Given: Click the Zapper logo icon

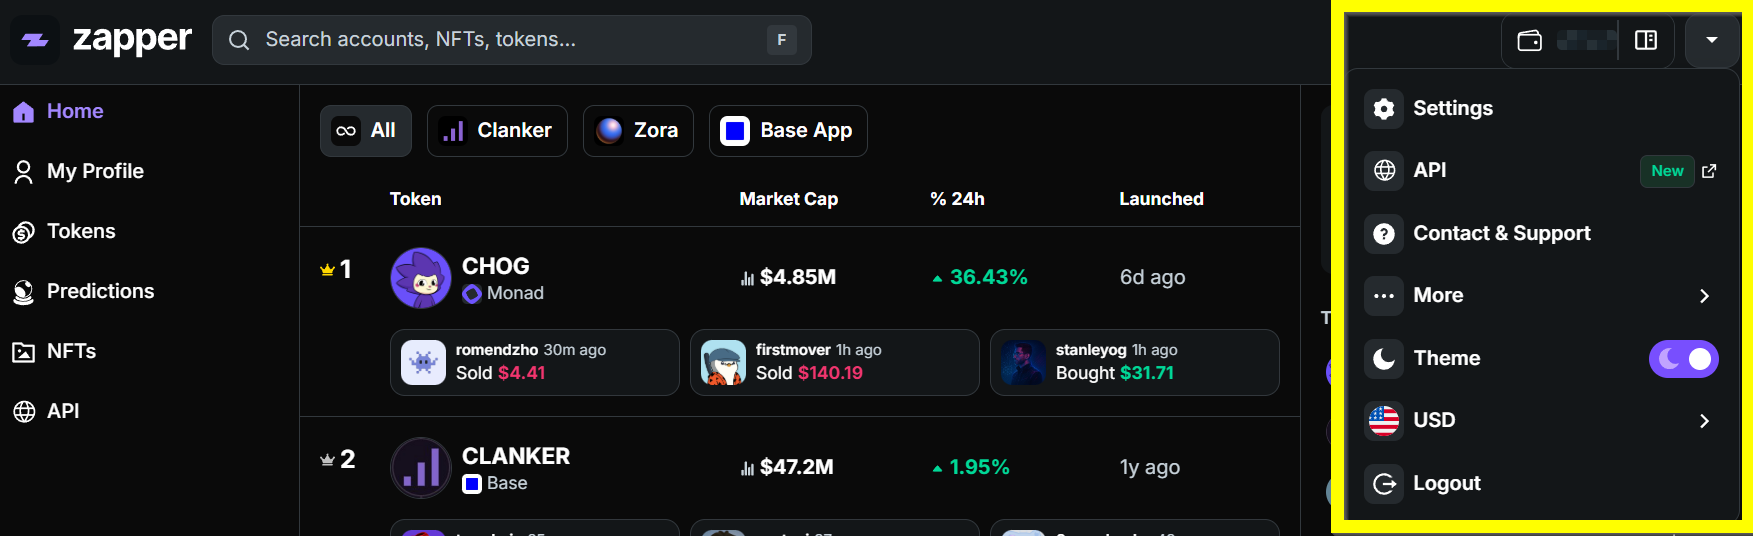Looking at the screenshot, I should pyautogui.click(x=35, y=40).
